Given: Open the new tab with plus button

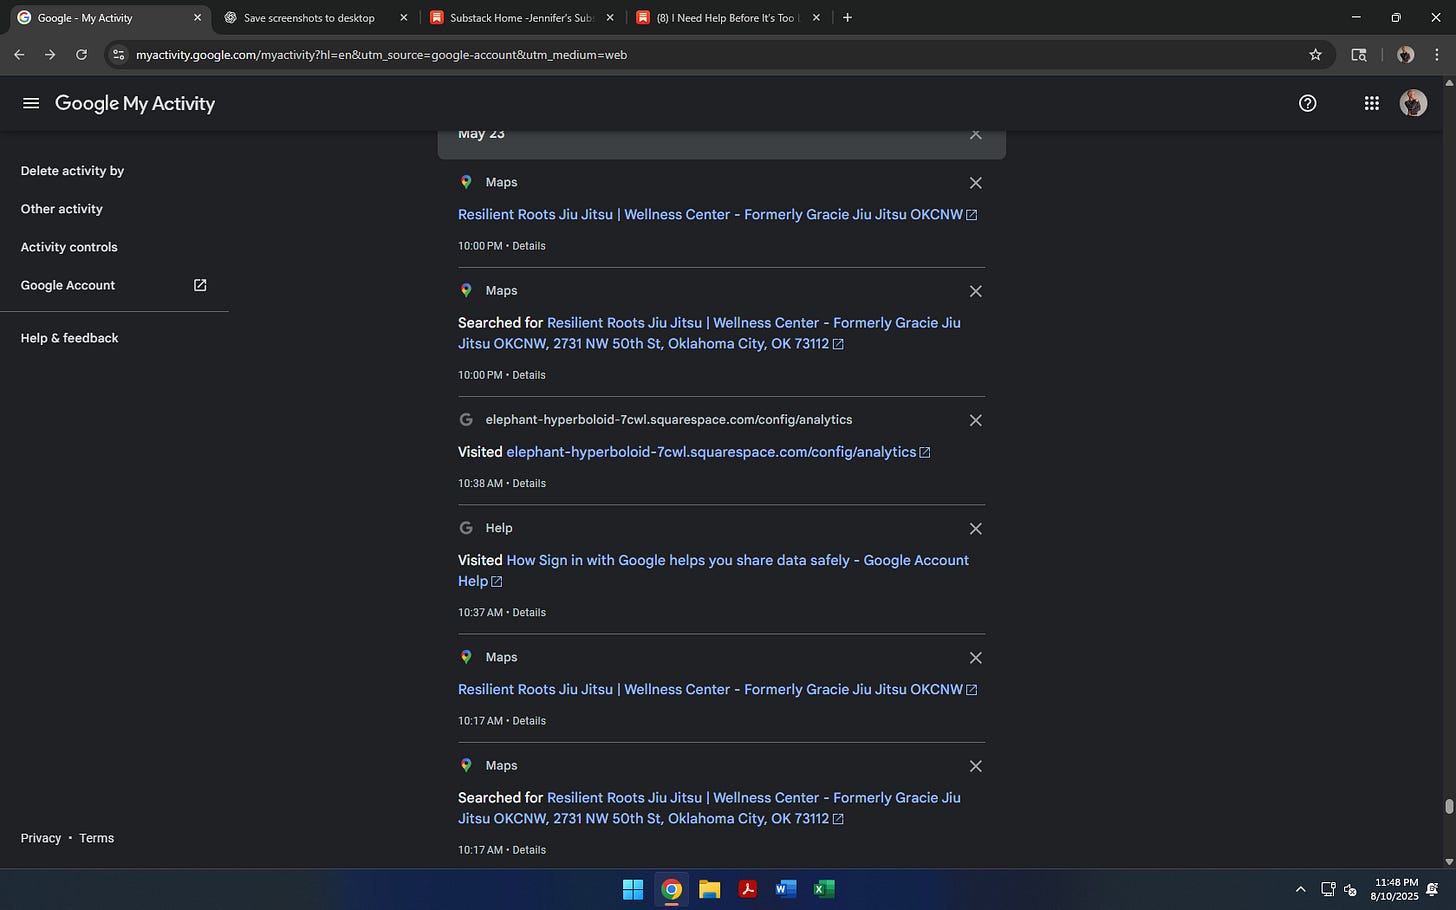Looking at the screenshot, I should pos(847,17).
